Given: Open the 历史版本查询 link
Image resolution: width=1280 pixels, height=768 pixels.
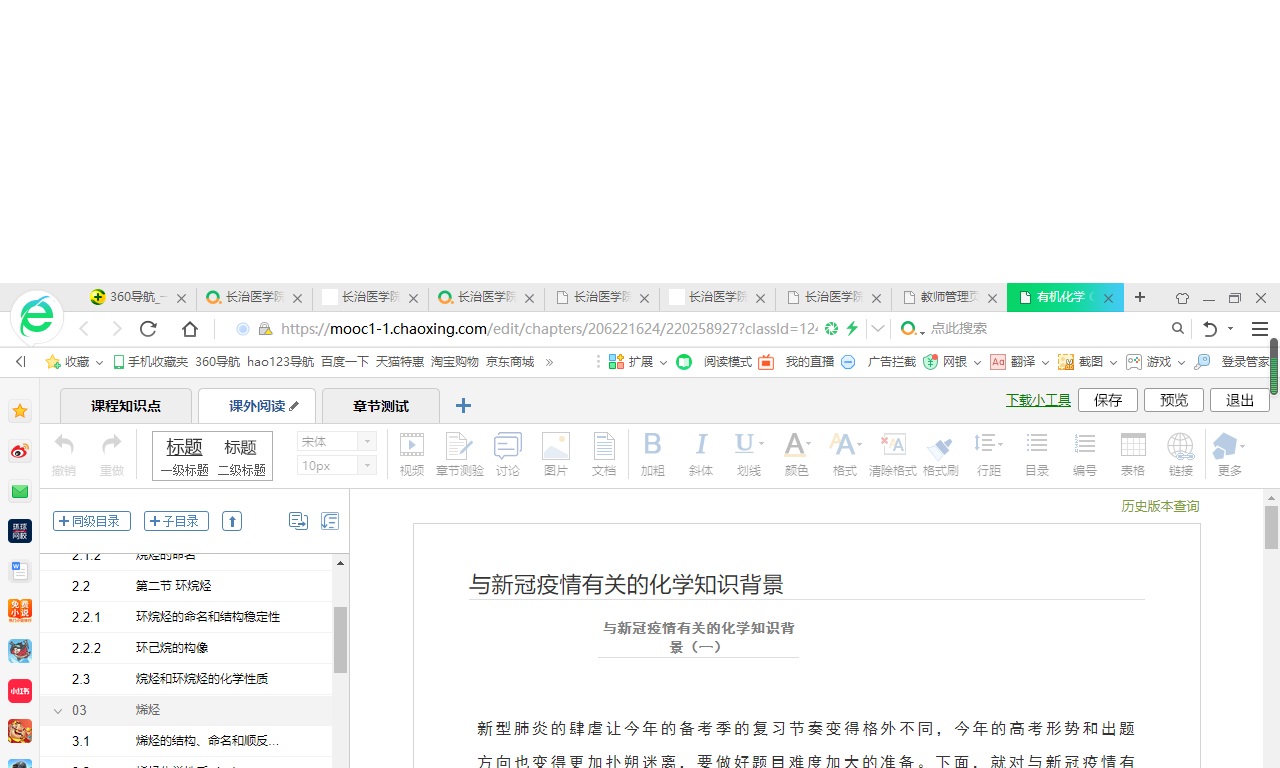Looking at the screenshot, I should 1159,506.
